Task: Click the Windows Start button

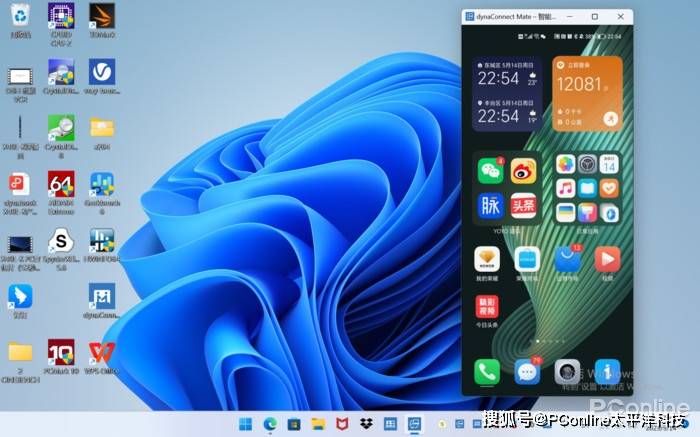Action: tap(247, 424)
